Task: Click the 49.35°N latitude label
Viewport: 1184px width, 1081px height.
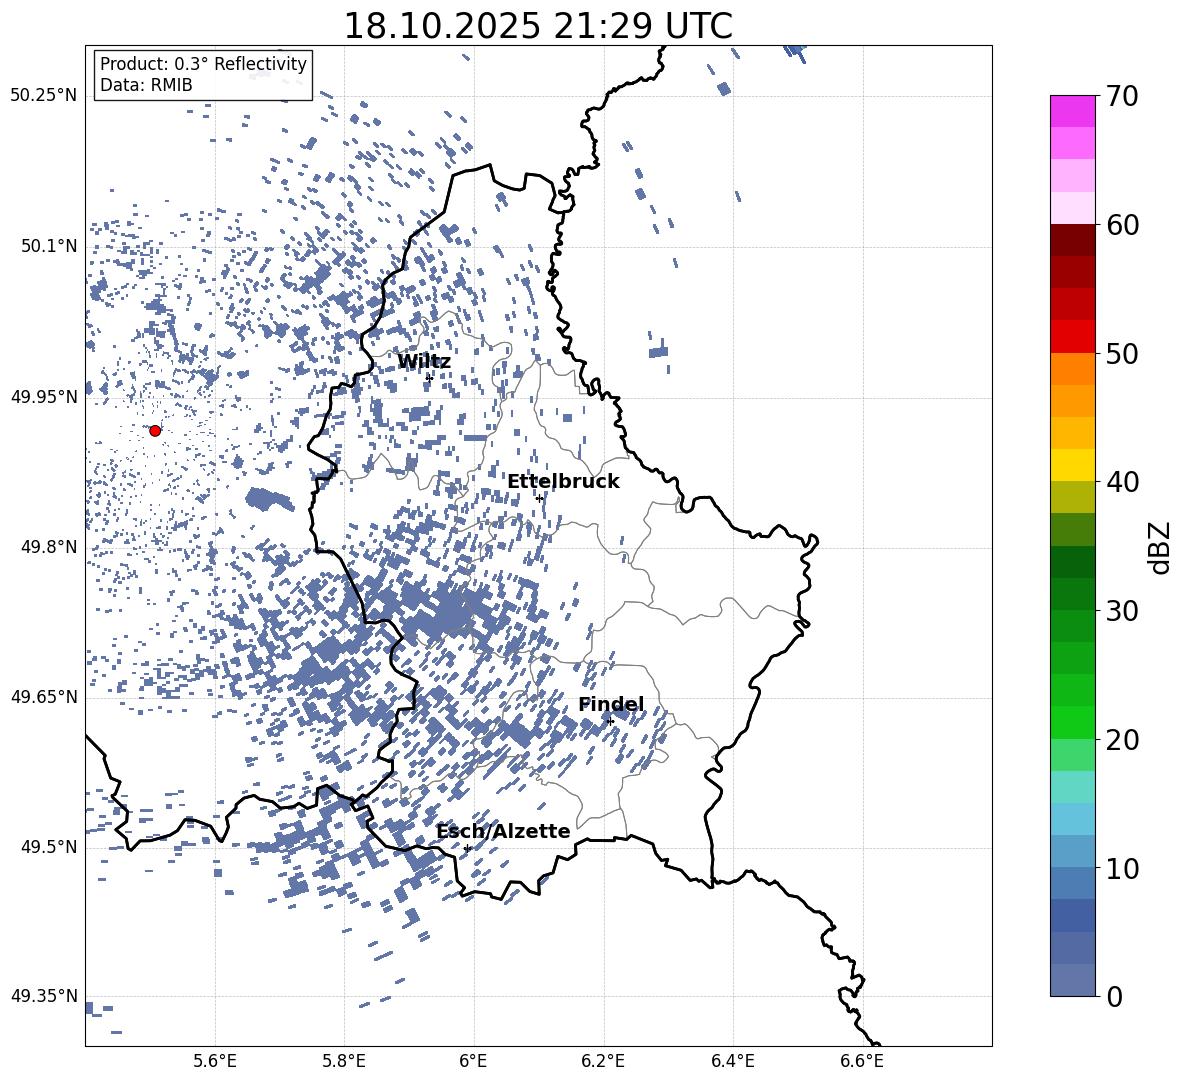Action: click(44, 996)
